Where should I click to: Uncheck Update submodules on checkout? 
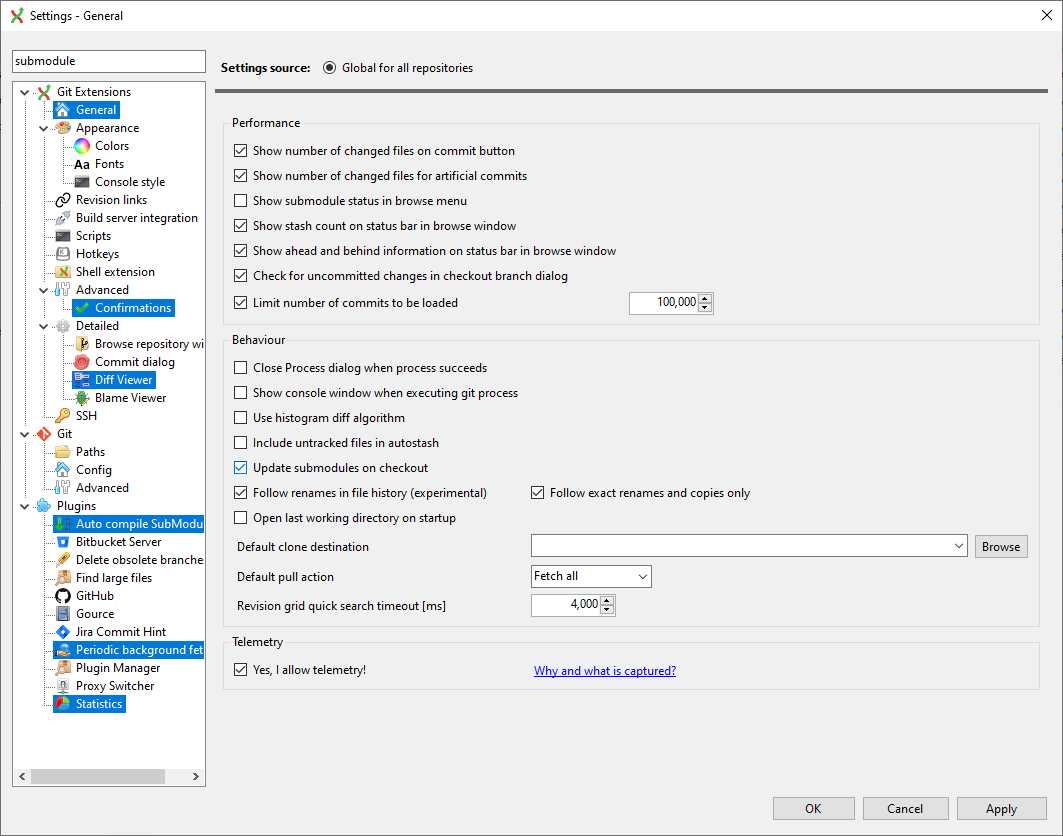[240, 467]
